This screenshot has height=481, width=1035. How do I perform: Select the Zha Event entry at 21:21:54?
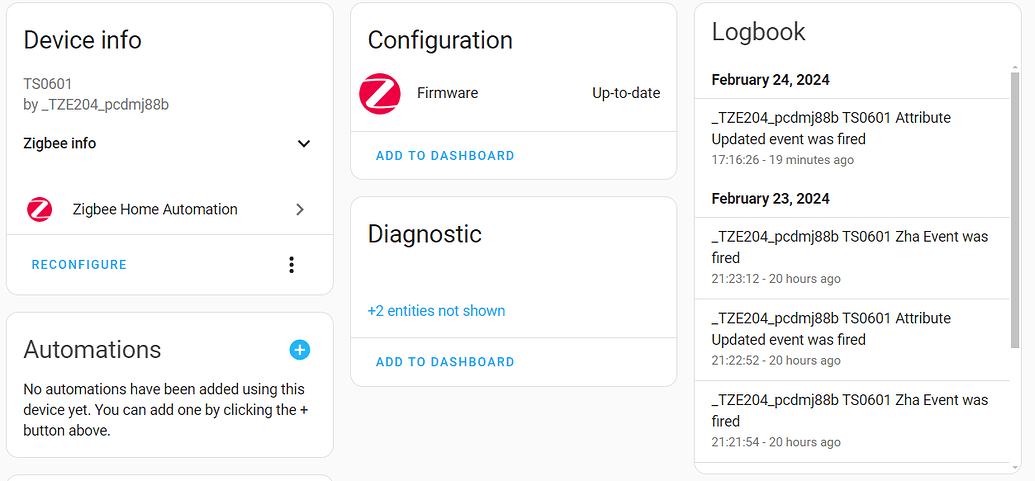(x=851, y=422)
